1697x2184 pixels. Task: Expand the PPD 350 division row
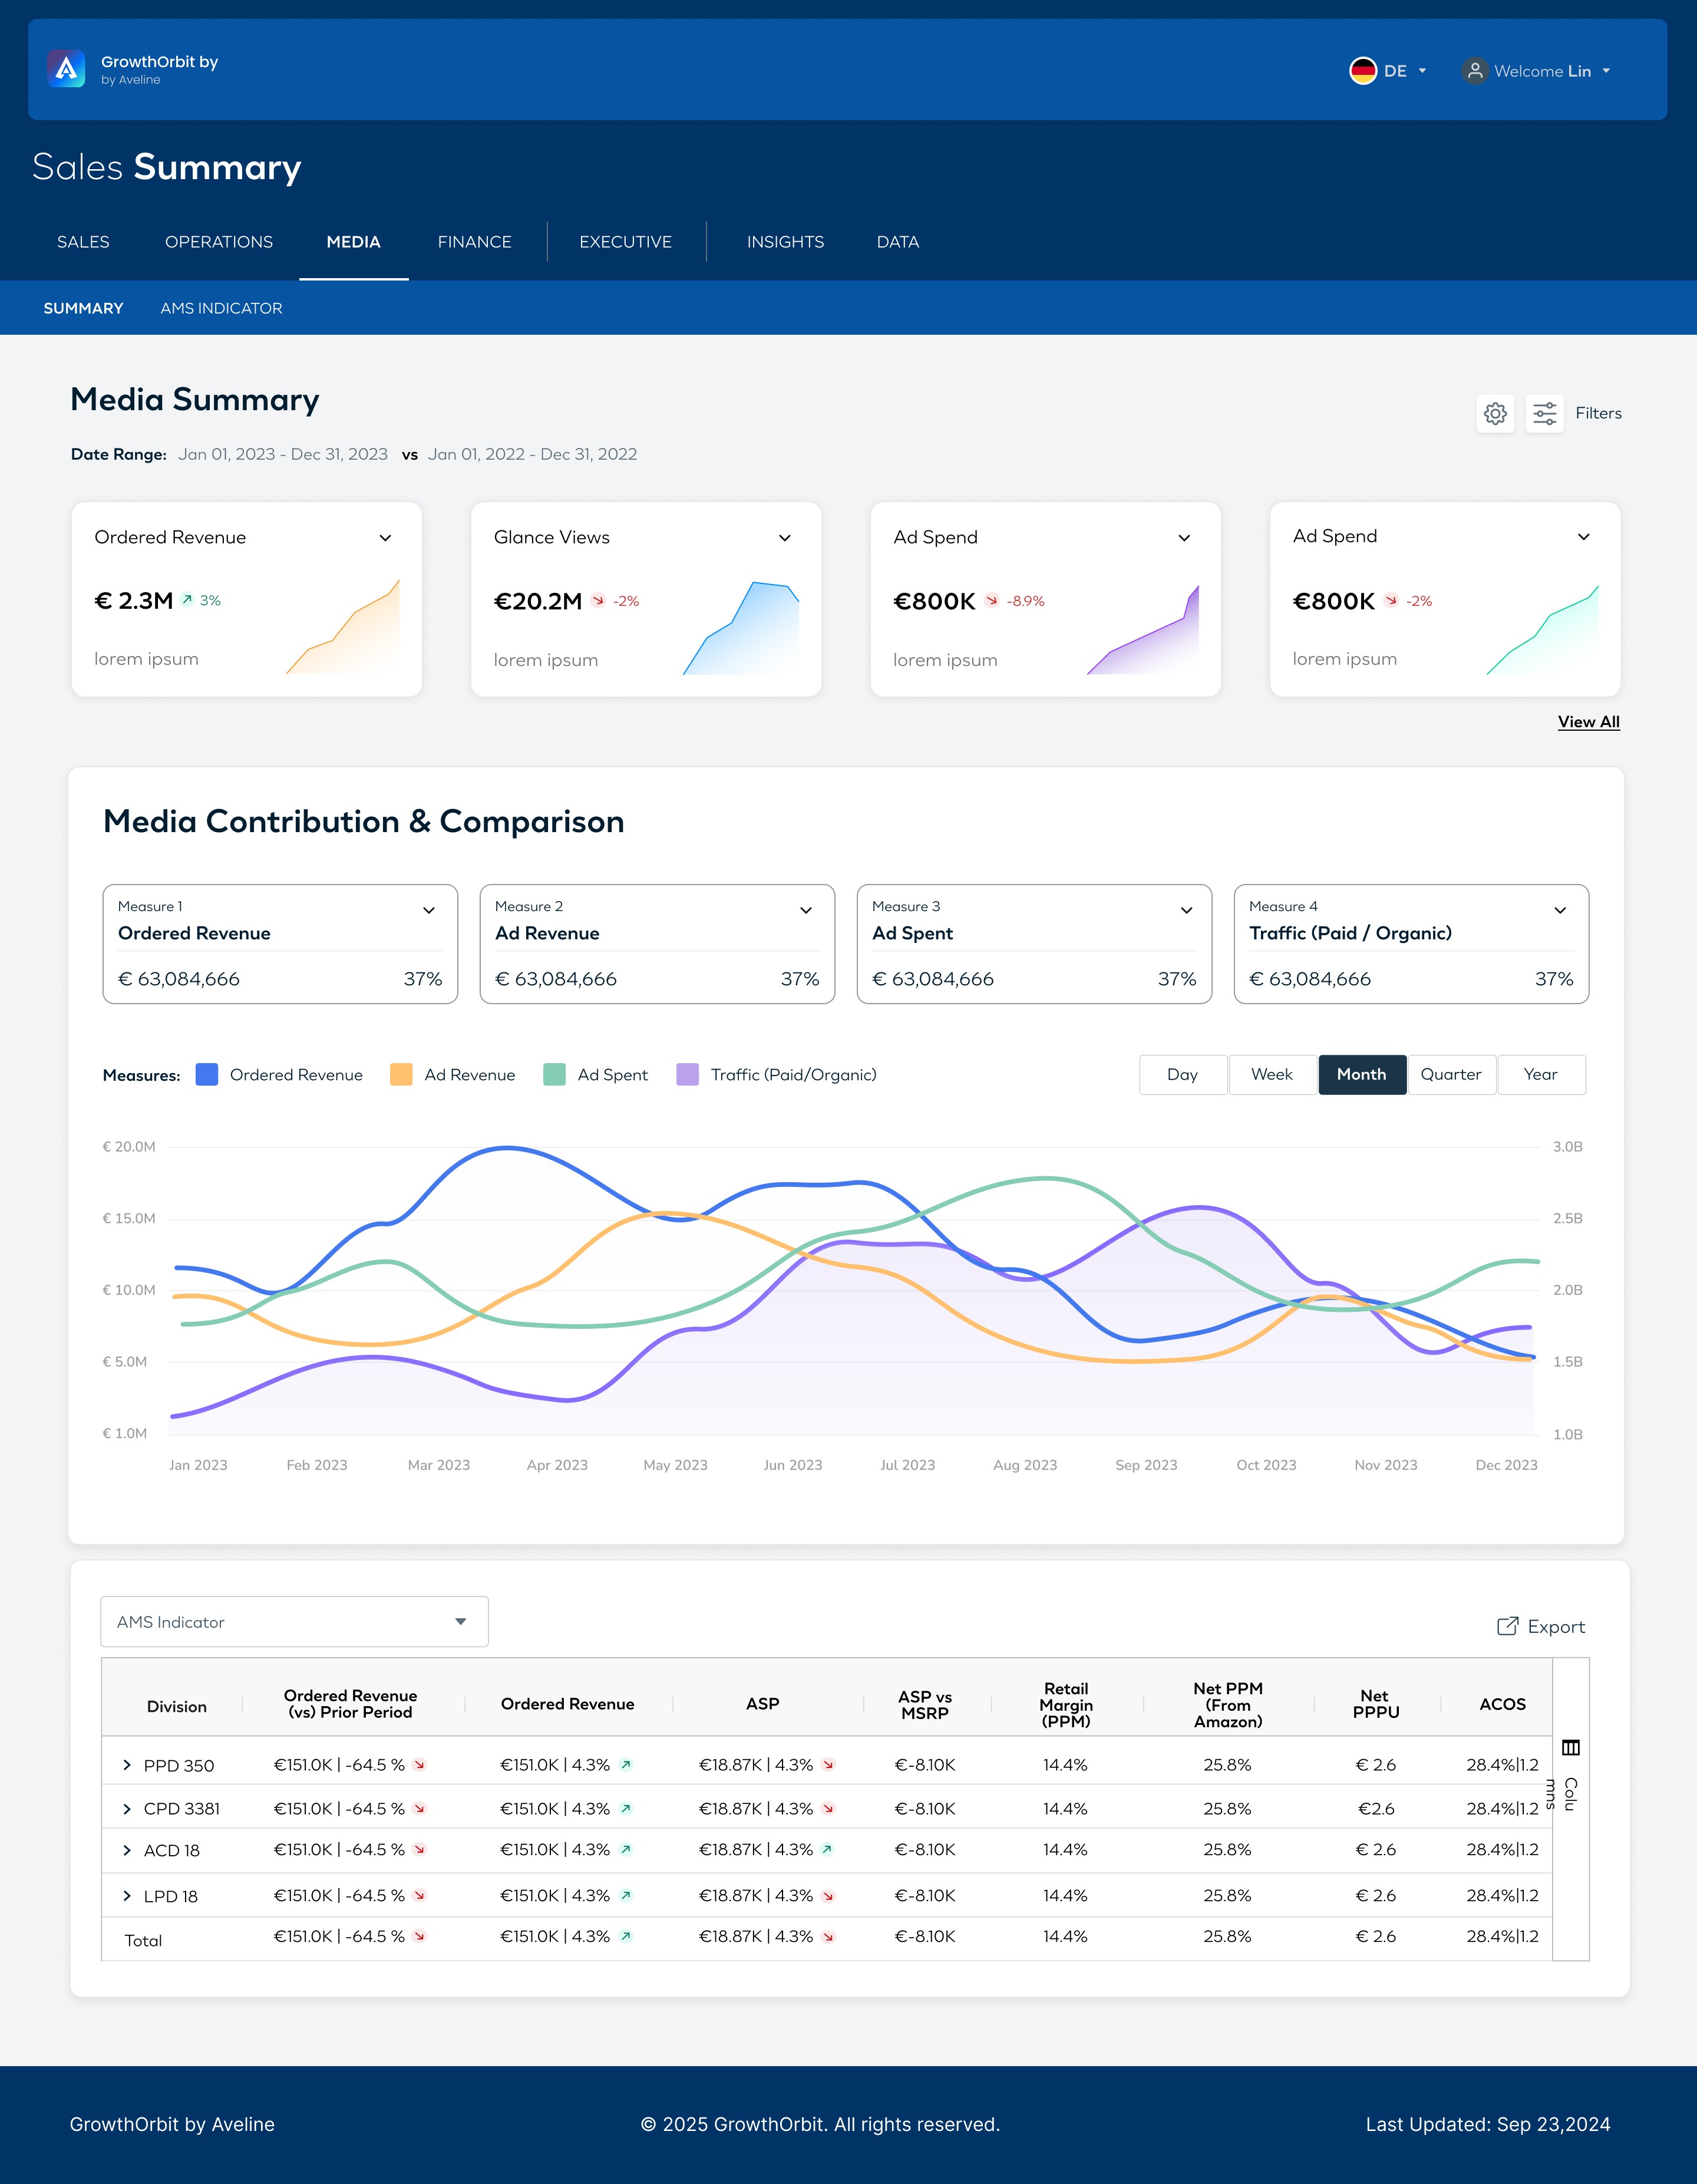127,1765
